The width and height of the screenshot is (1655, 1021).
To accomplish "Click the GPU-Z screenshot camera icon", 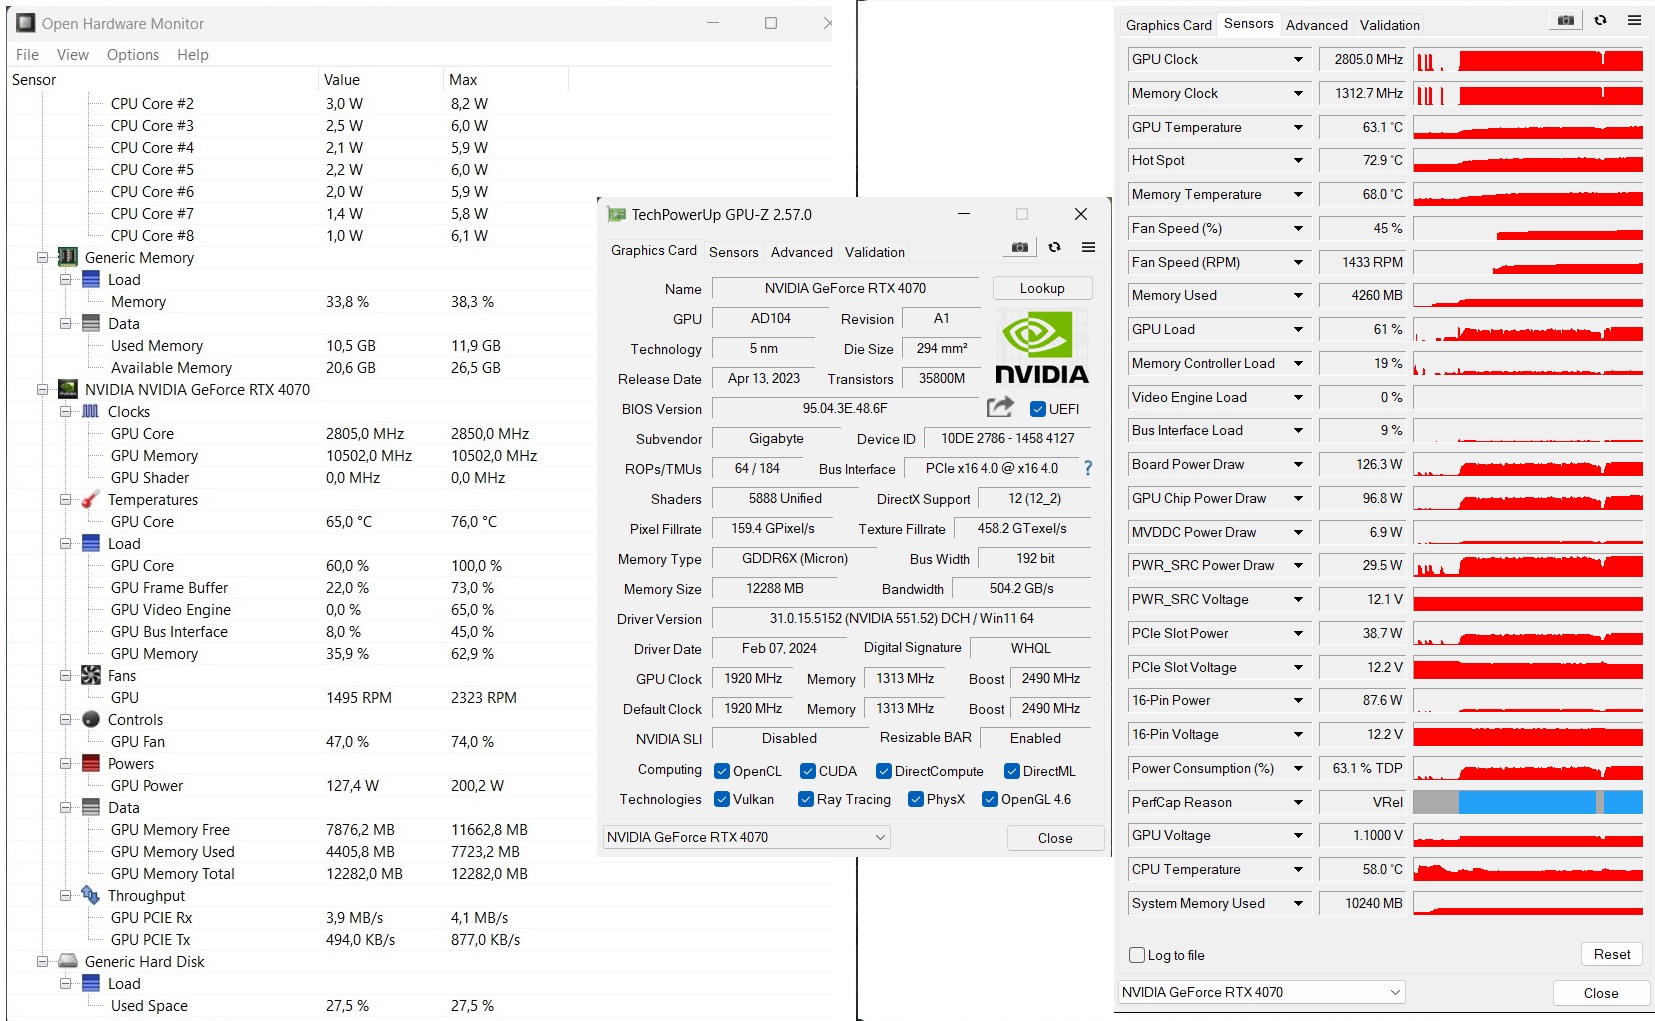I will pyautogui.click(x=1019, y=247).
